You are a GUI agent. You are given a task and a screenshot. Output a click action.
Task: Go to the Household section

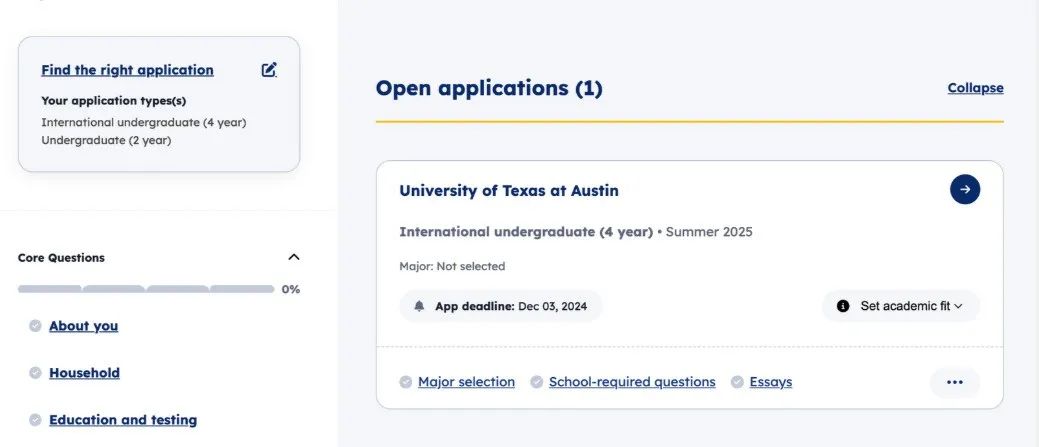[x=84, y=373]
